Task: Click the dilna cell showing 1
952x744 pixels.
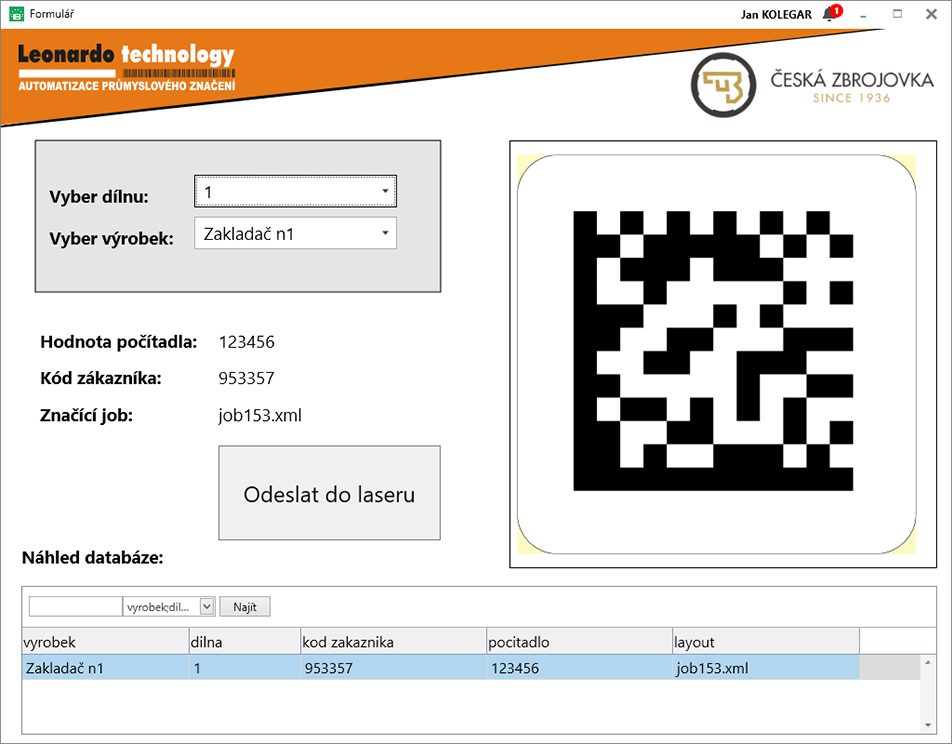Action: tap(245, 668)
